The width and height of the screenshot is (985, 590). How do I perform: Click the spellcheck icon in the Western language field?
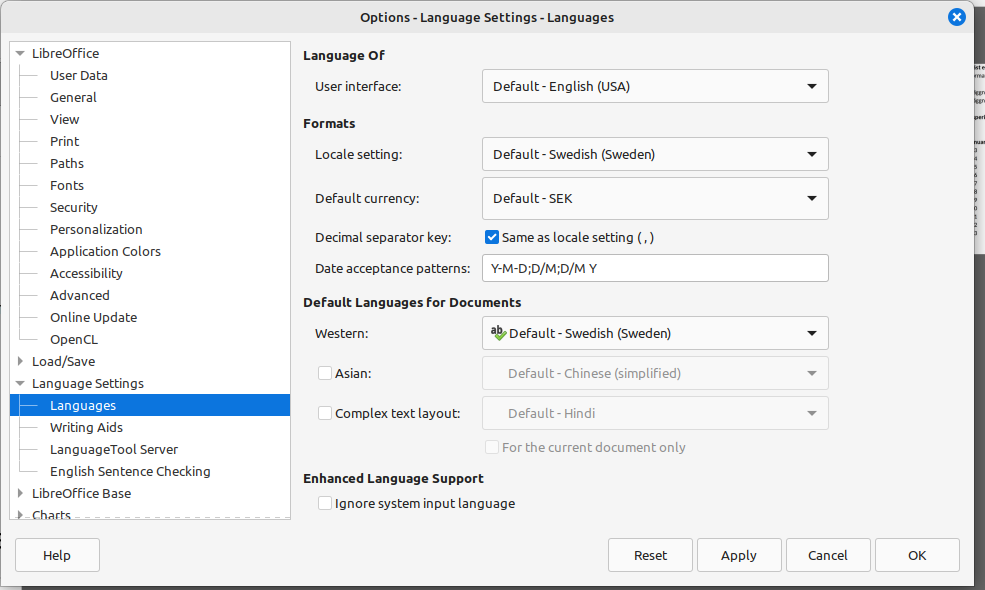coord(498,333)
